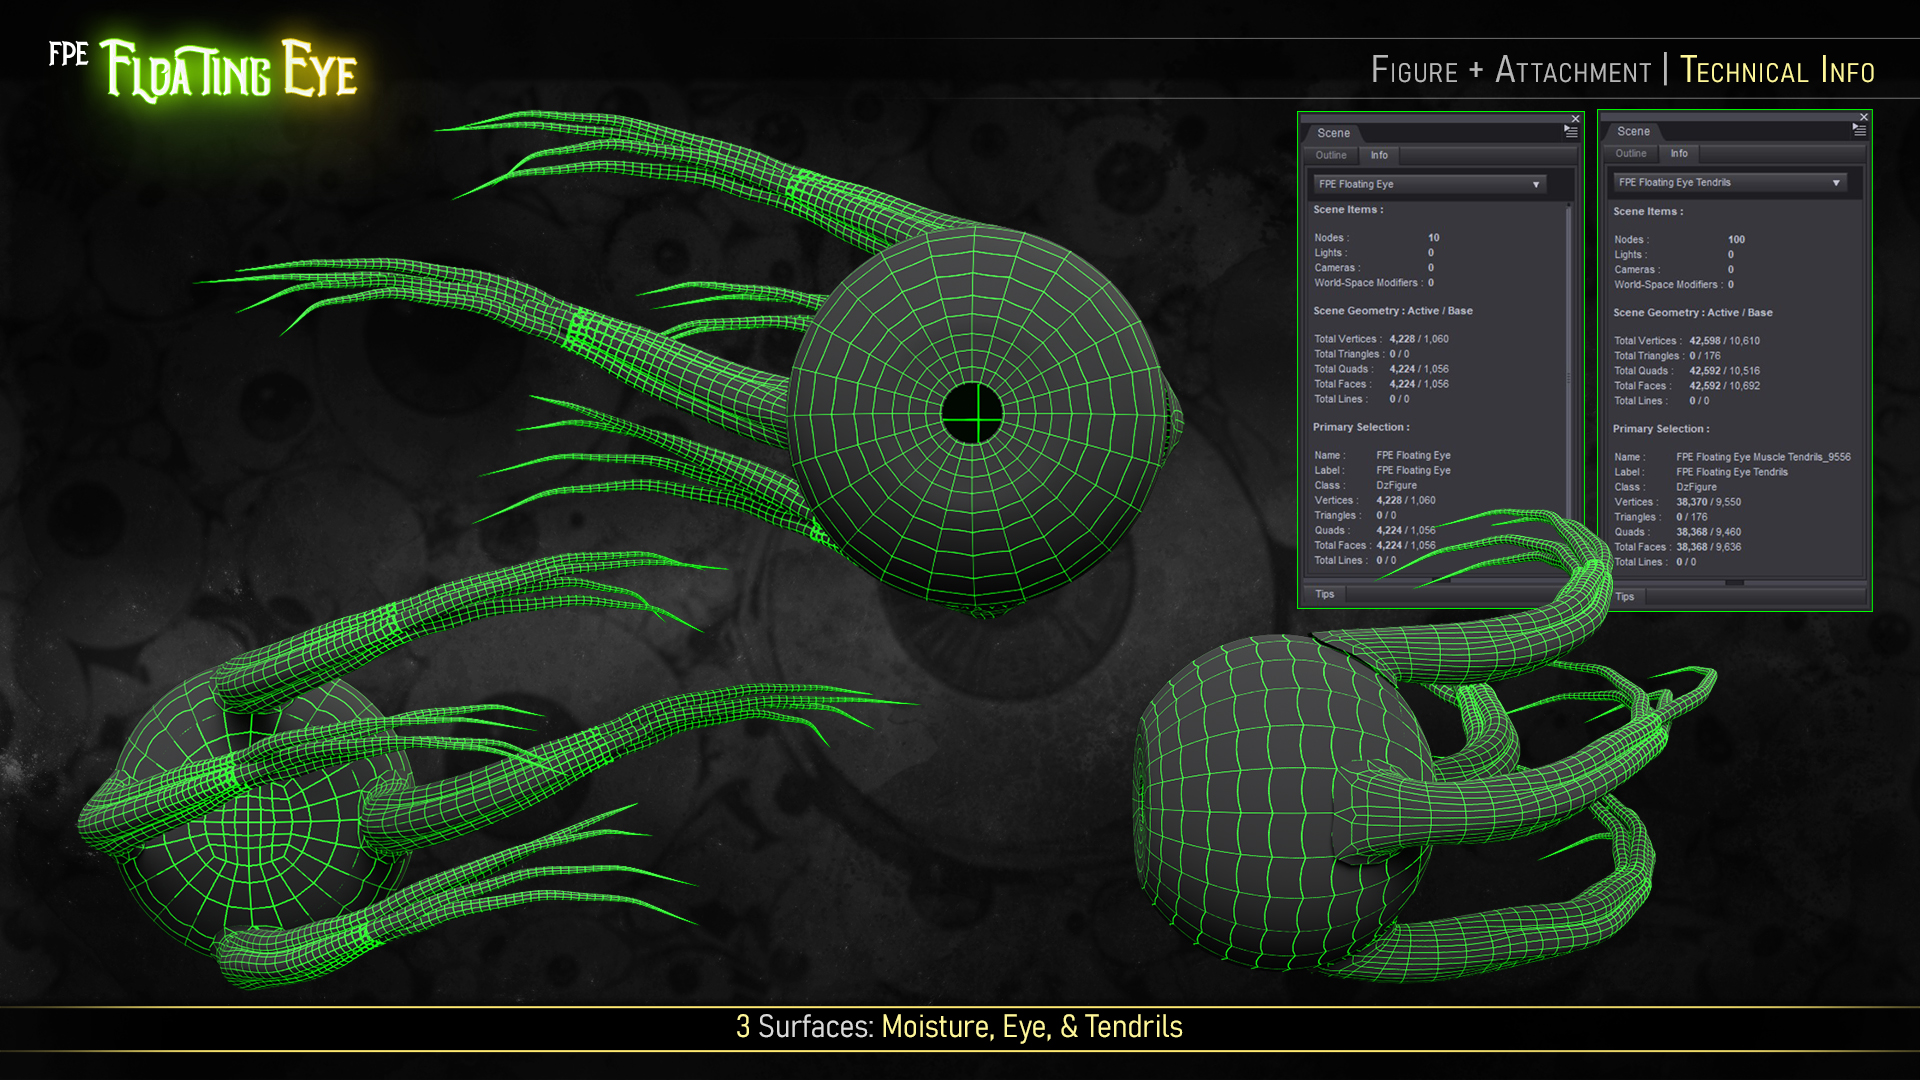The height and width of the screenshot is (1080, 1920).
Task: Open the left Scene pane options menu
Action: 1572,130
